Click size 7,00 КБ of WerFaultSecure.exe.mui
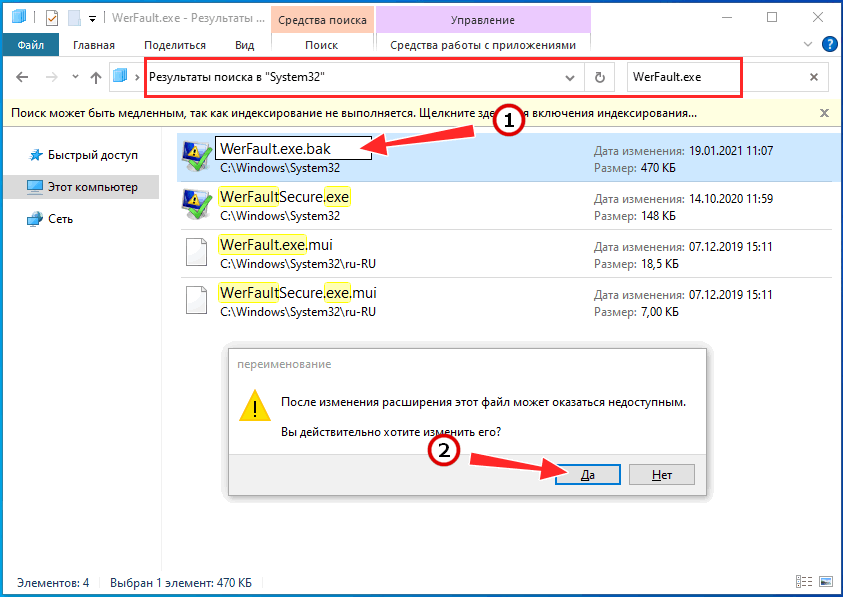Viewport: 843px width, 597px height. coord(660,312)
